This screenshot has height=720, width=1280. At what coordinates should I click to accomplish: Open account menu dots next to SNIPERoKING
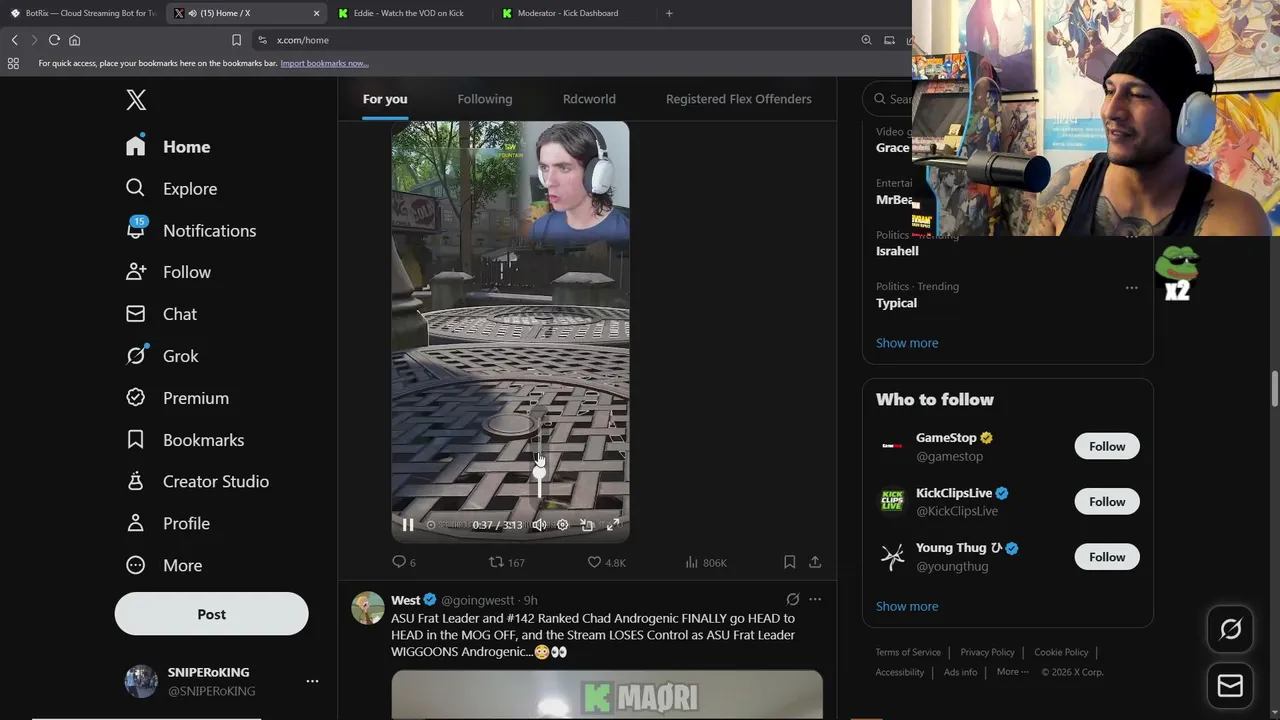click(312, 681)
